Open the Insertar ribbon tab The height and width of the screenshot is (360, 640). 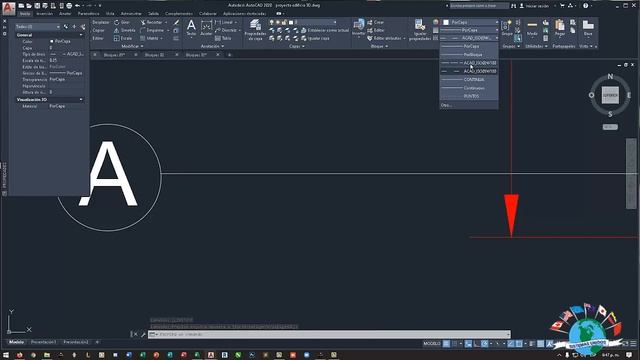[44, 13]
